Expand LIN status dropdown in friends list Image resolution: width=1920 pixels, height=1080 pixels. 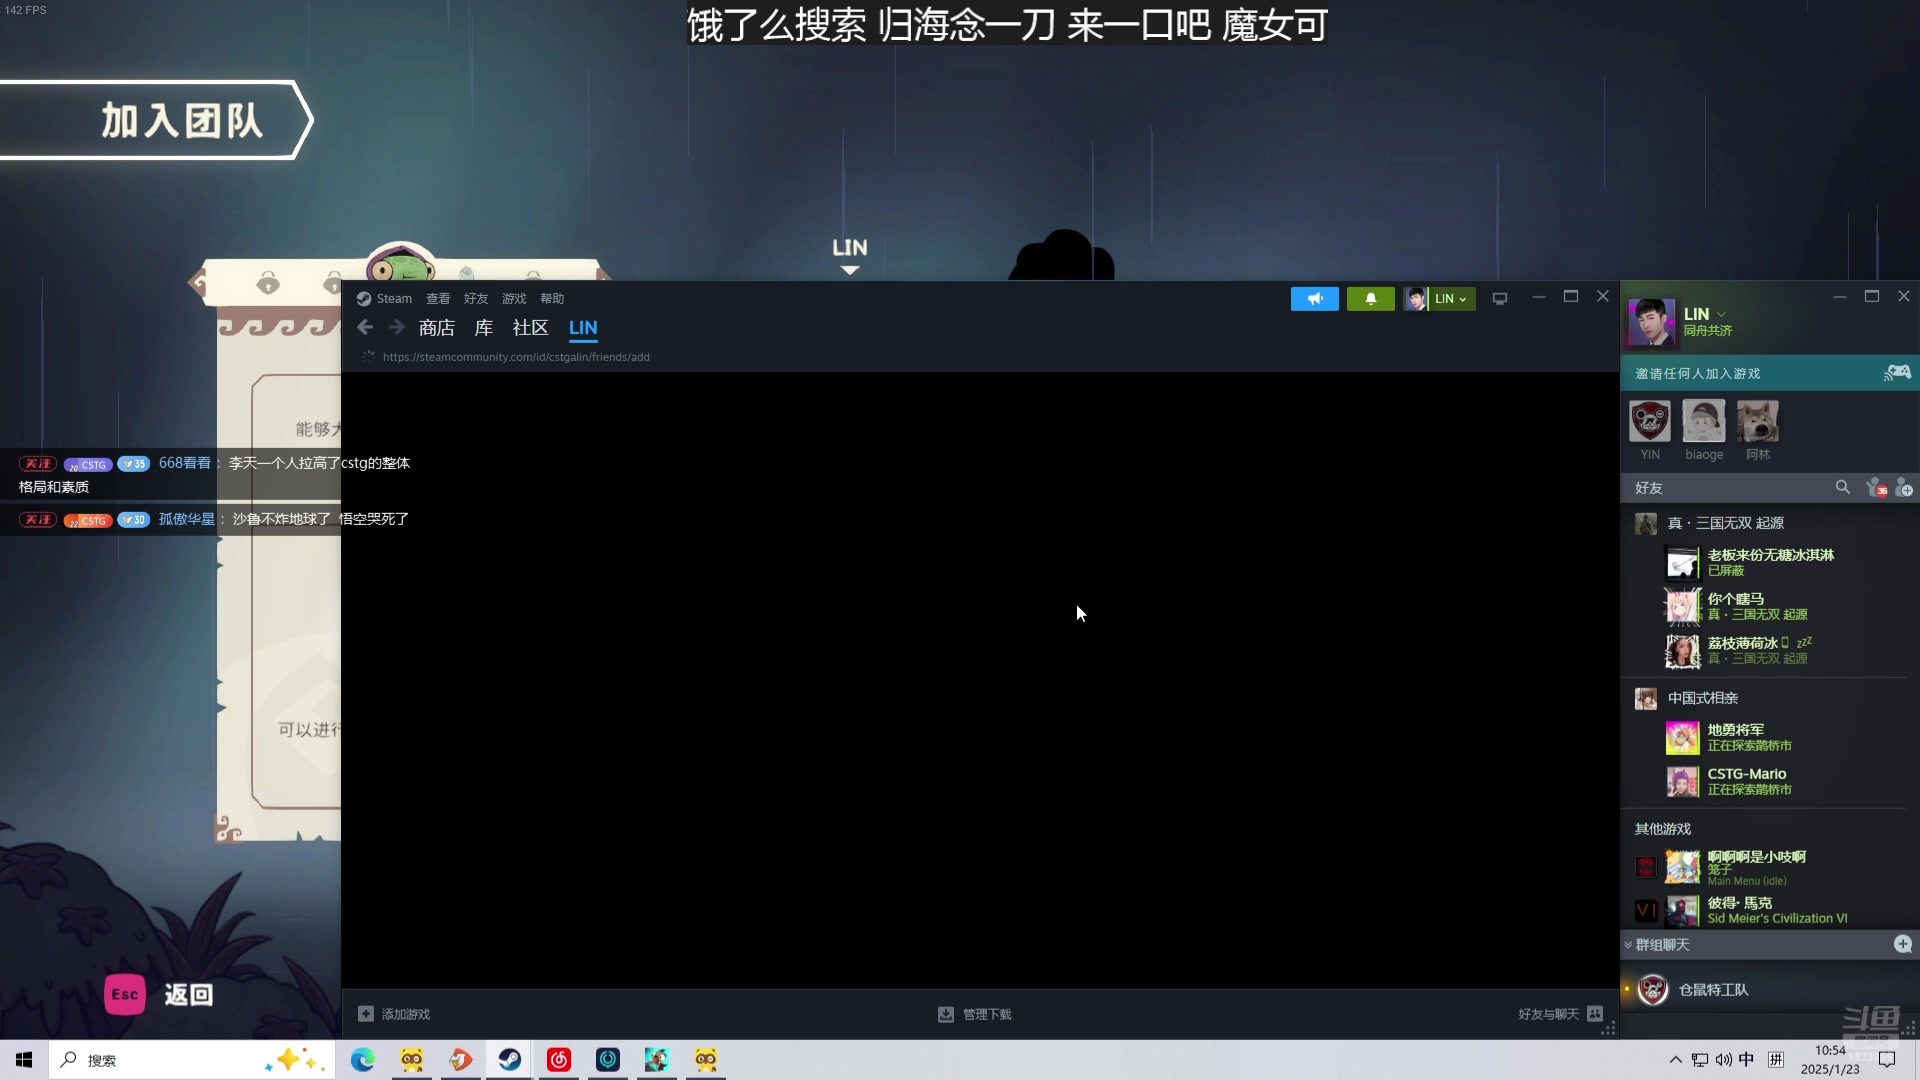pos(1721,314)
